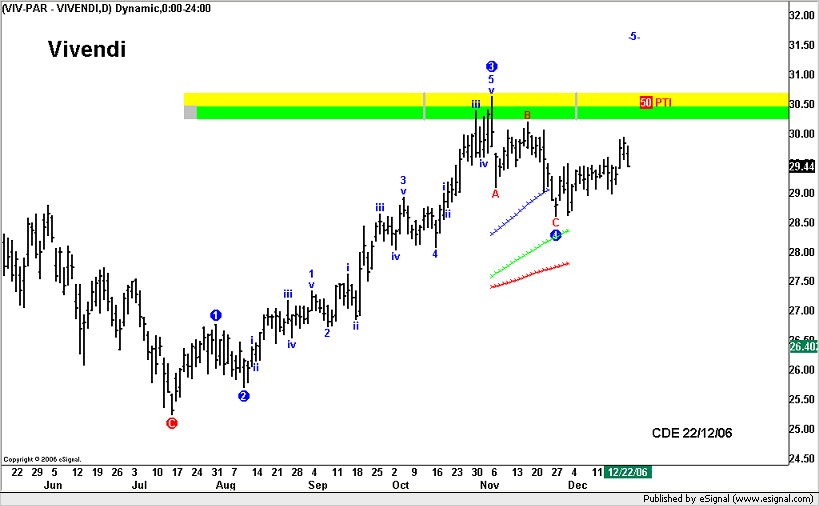Image resolution: width=819 pixels, height=506 pixels.
Task: Click the Vivendi chart title text
Action: pyautogui.click(x=87, y=50)
